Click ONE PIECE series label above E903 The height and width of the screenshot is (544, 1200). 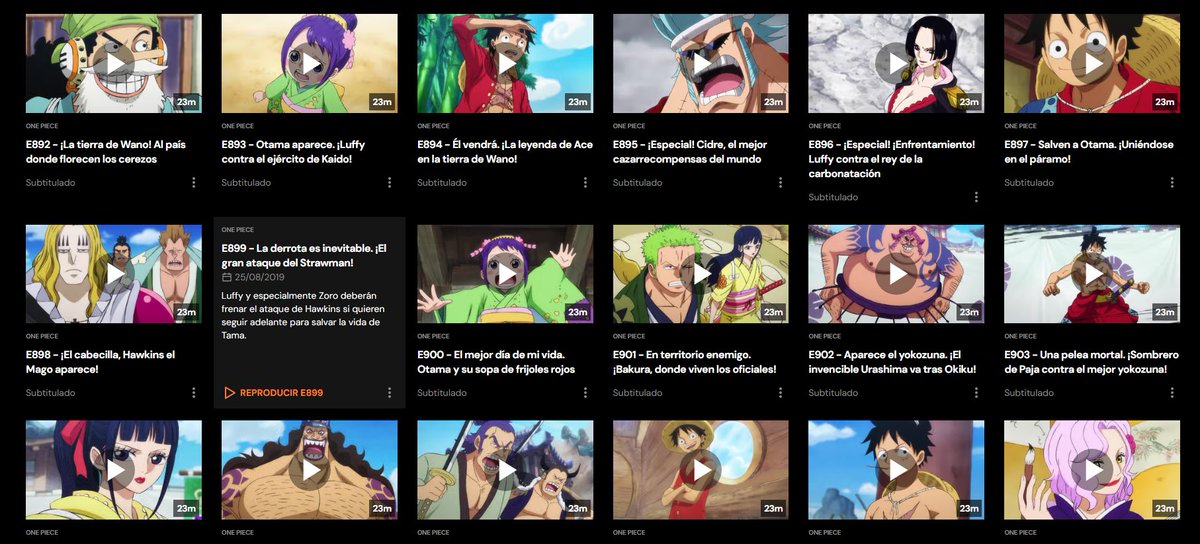(x=1020, y=337)
